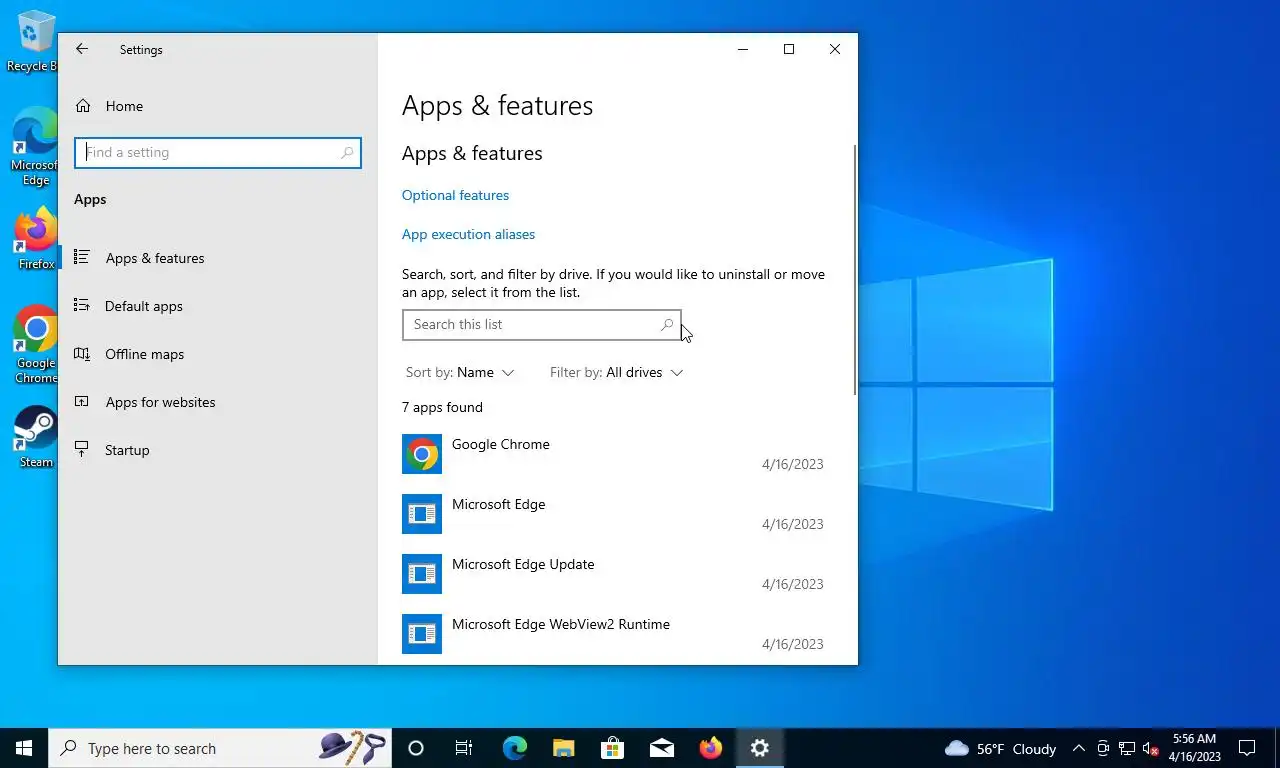
Task: Click the Settings gear taskbar button
Action: click(760, 748)
